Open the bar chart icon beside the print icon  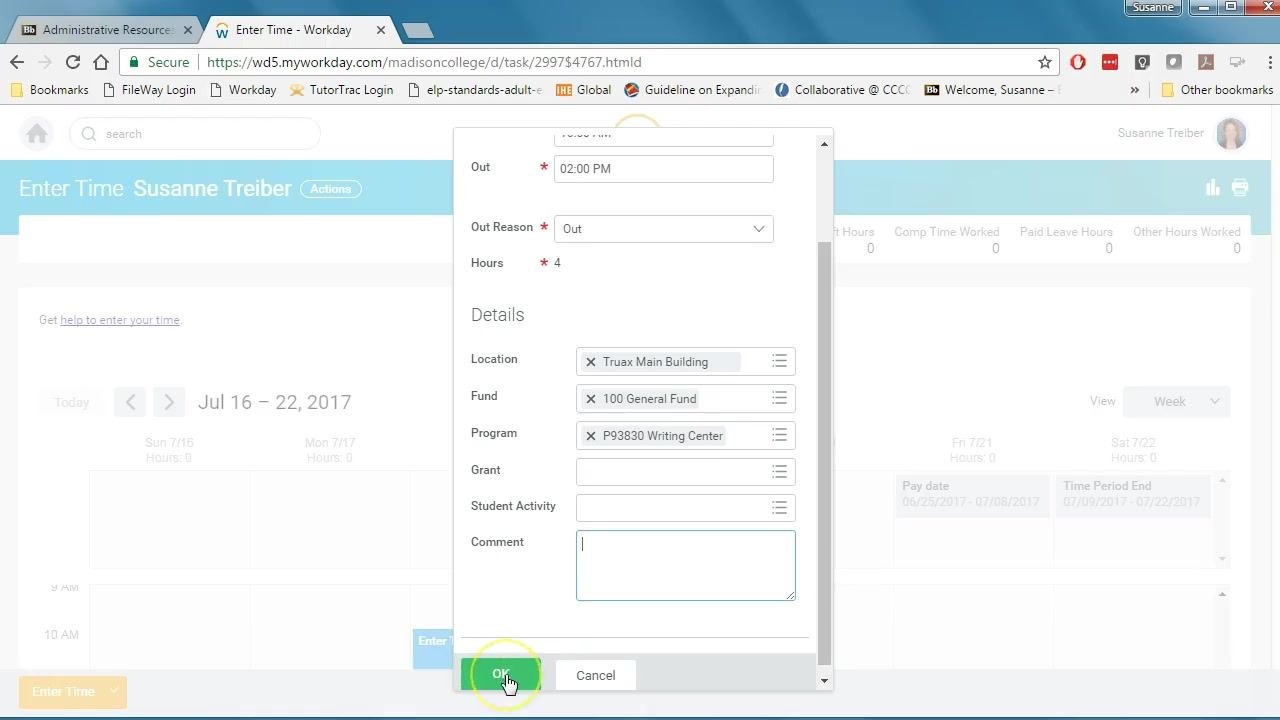1213,187
